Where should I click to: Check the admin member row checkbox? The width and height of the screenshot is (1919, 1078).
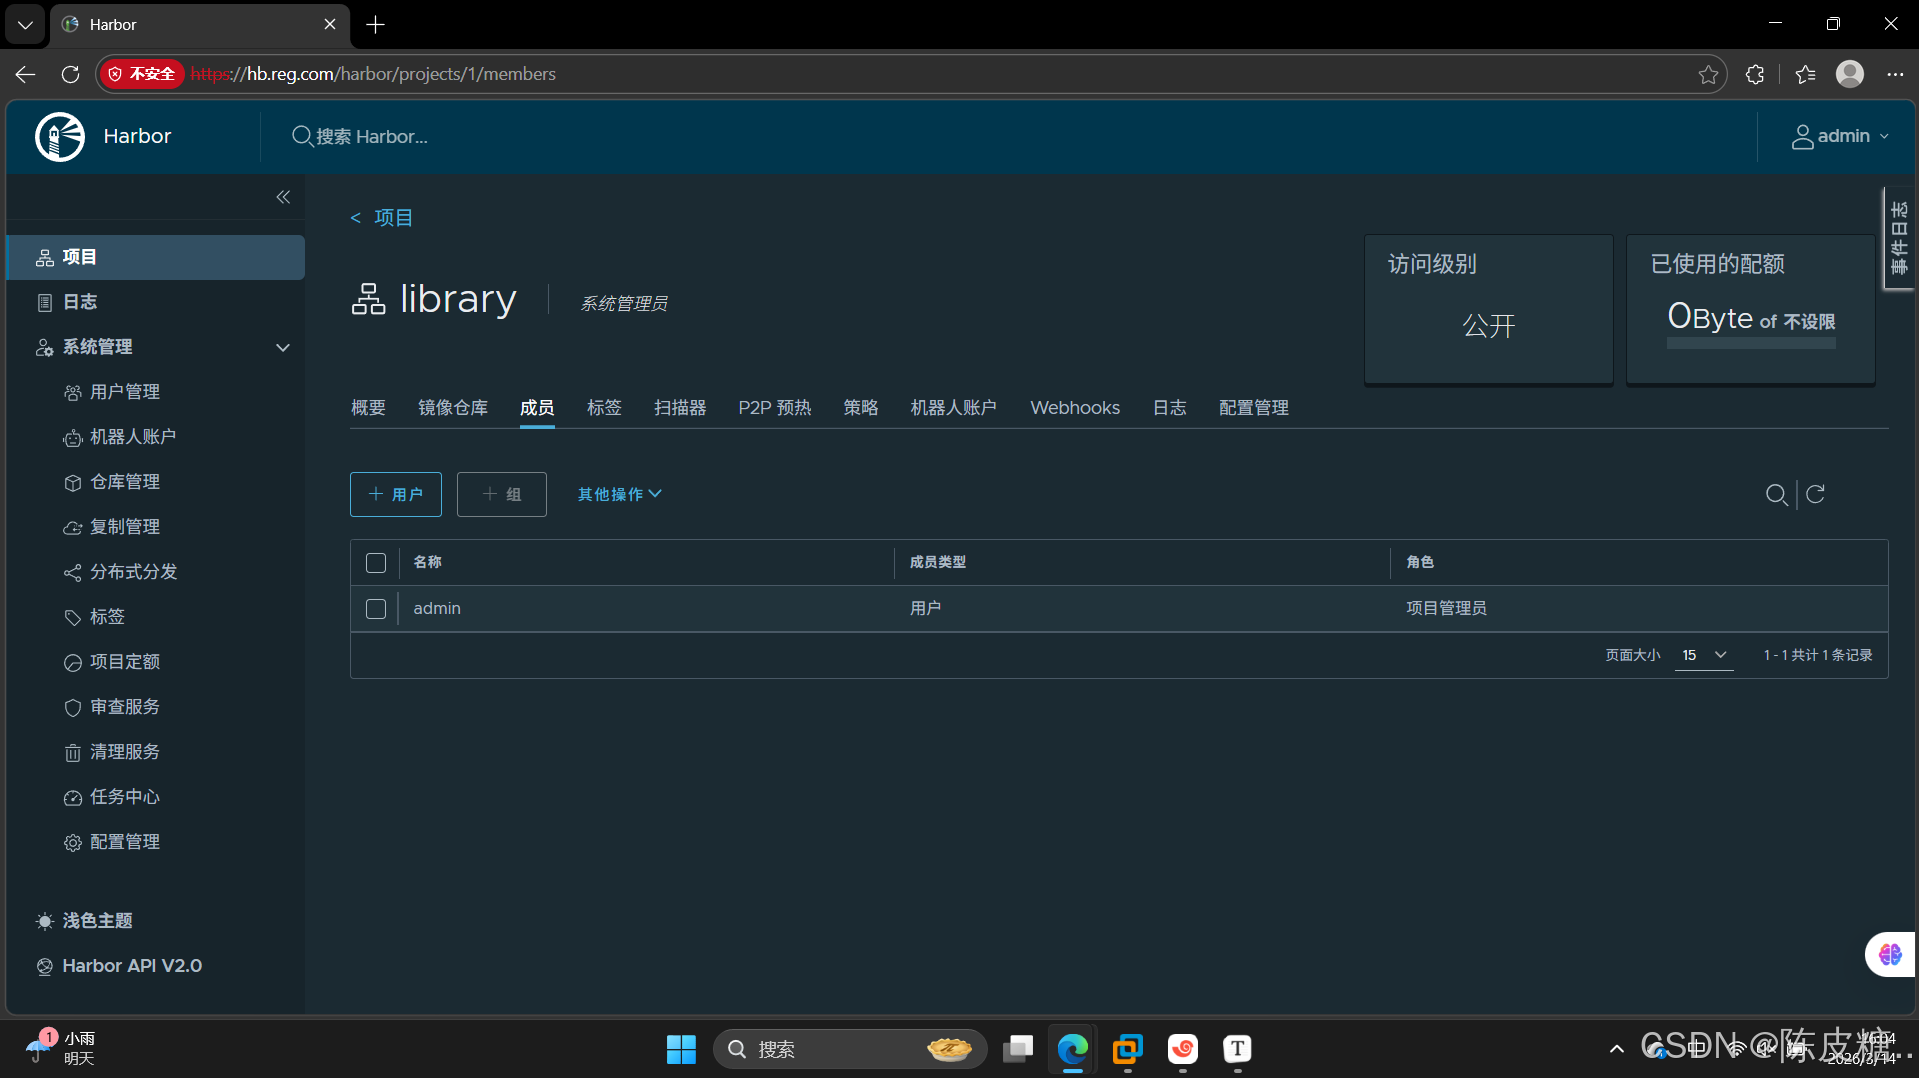(x=376, y=609)
